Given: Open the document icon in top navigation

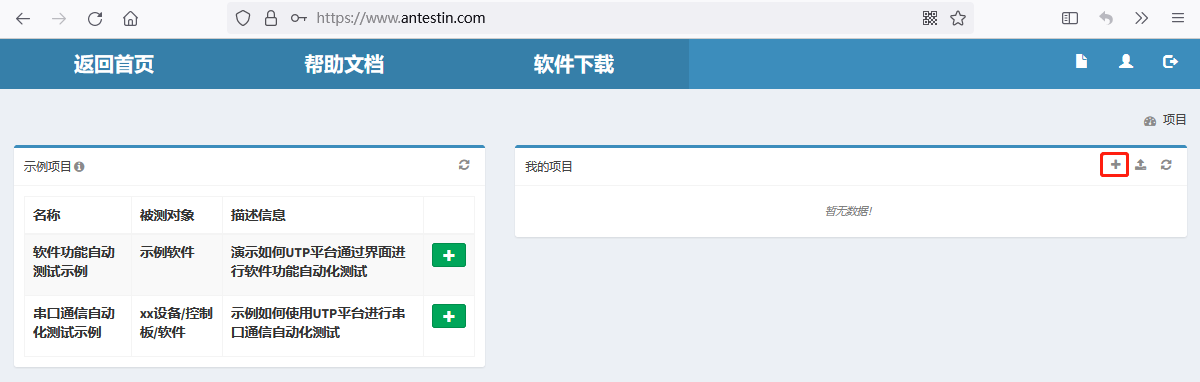Looking at the screenshot, I should coord(1081,61).
